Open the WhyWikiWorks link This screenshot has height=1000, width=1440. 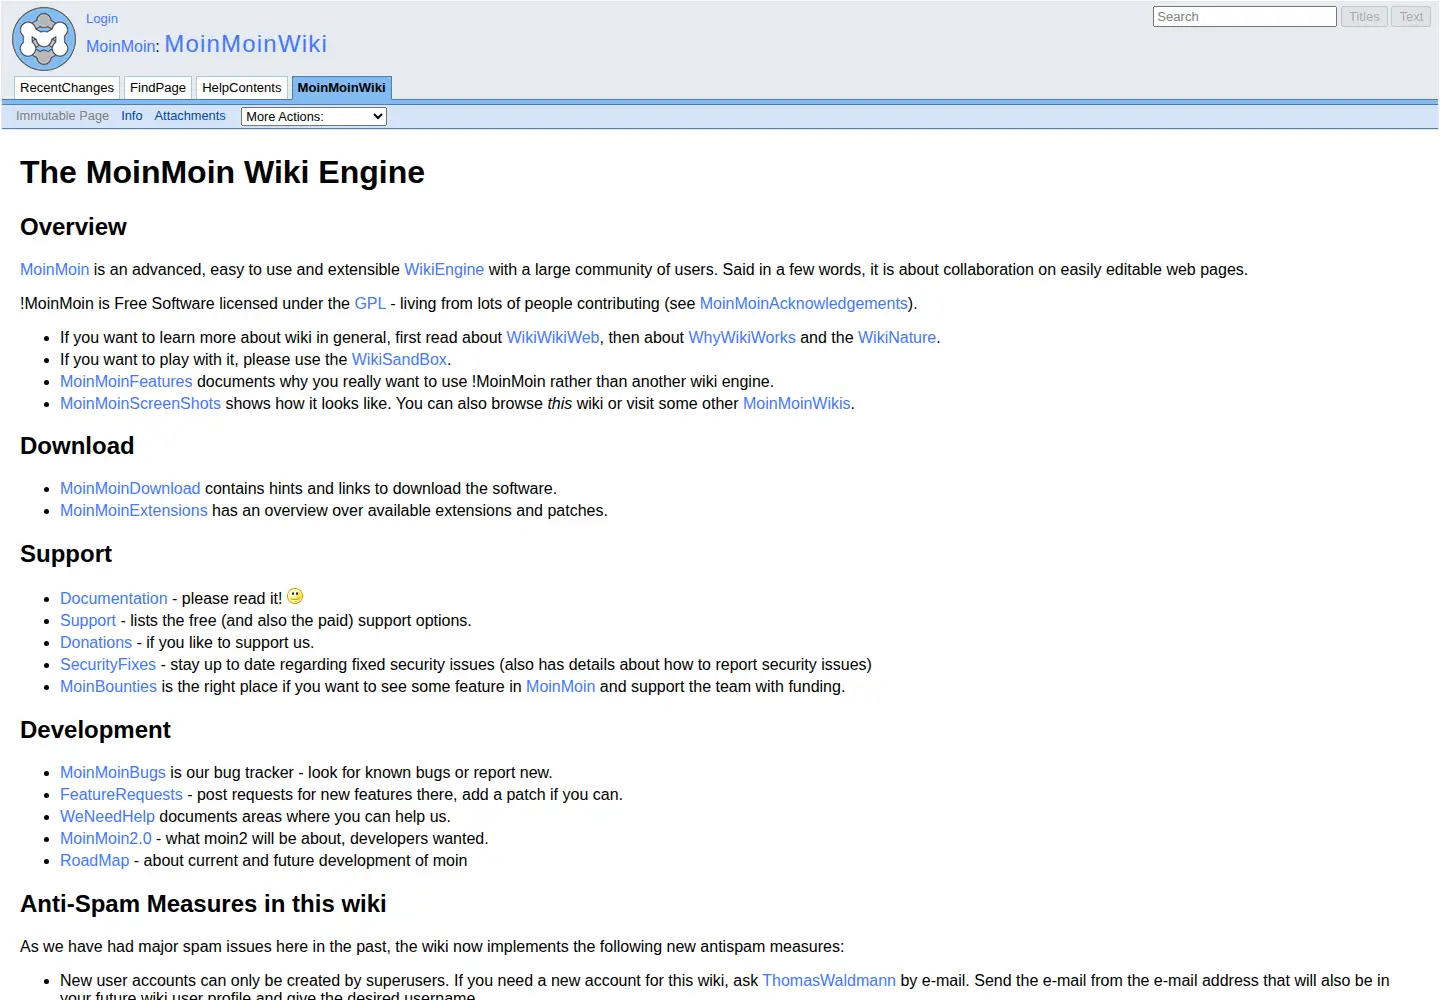(742, 337)
